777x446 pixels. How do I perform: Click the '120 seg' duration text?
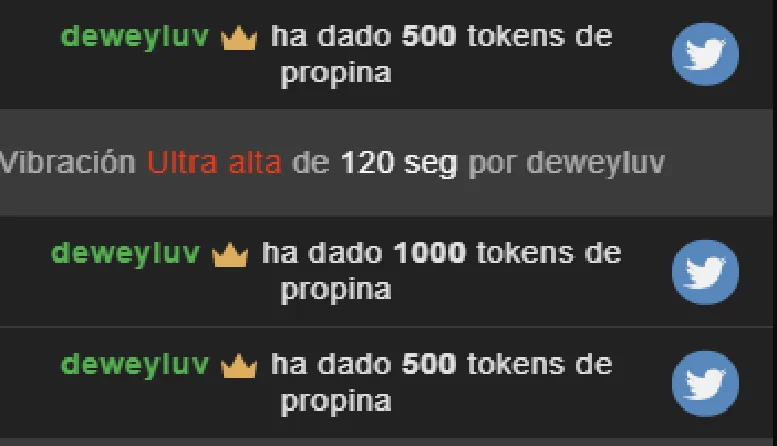click(x=399, y=164)
